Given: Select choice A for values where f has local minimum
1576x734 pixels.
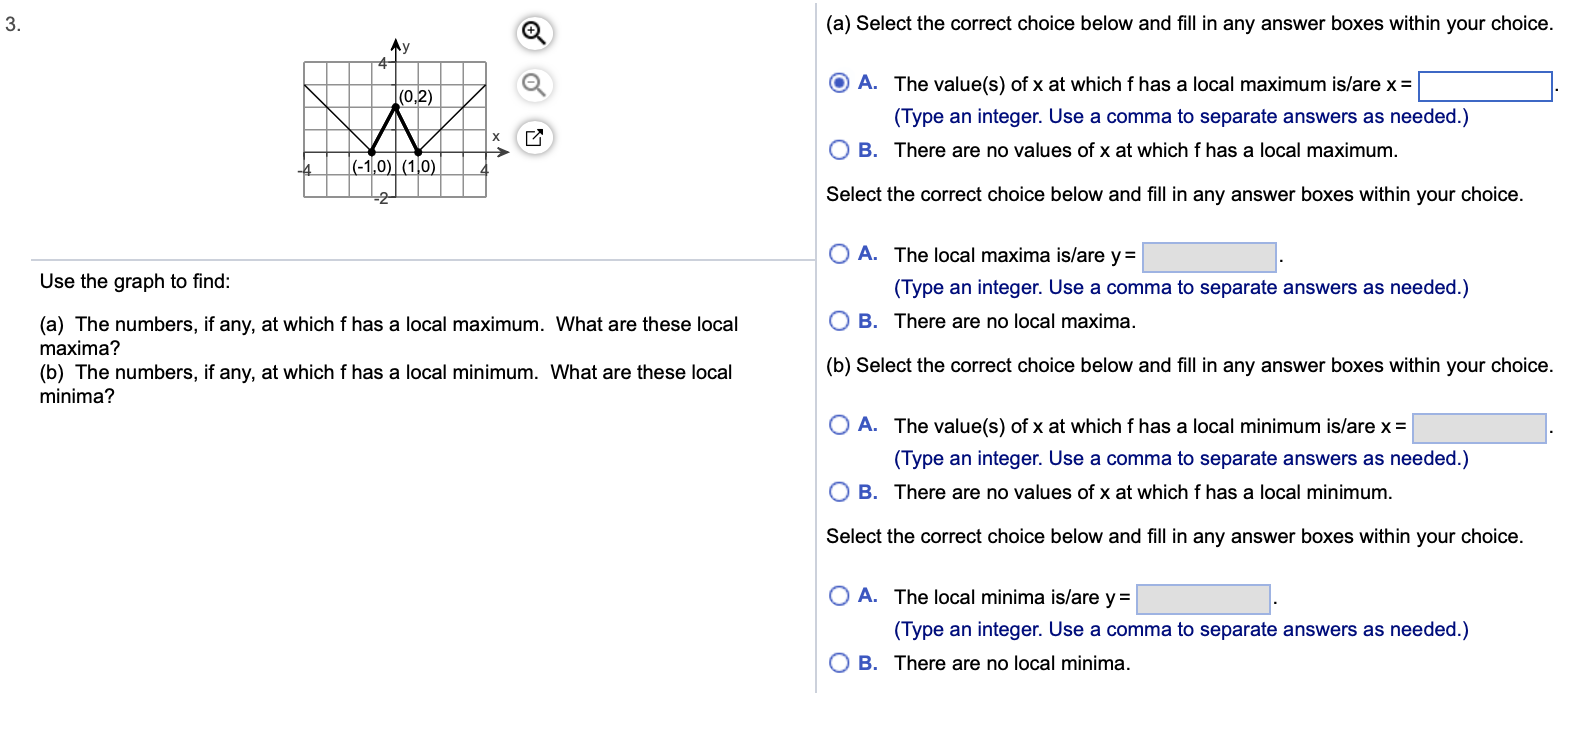Looking at the screenshot, I should tap(838, 425).
